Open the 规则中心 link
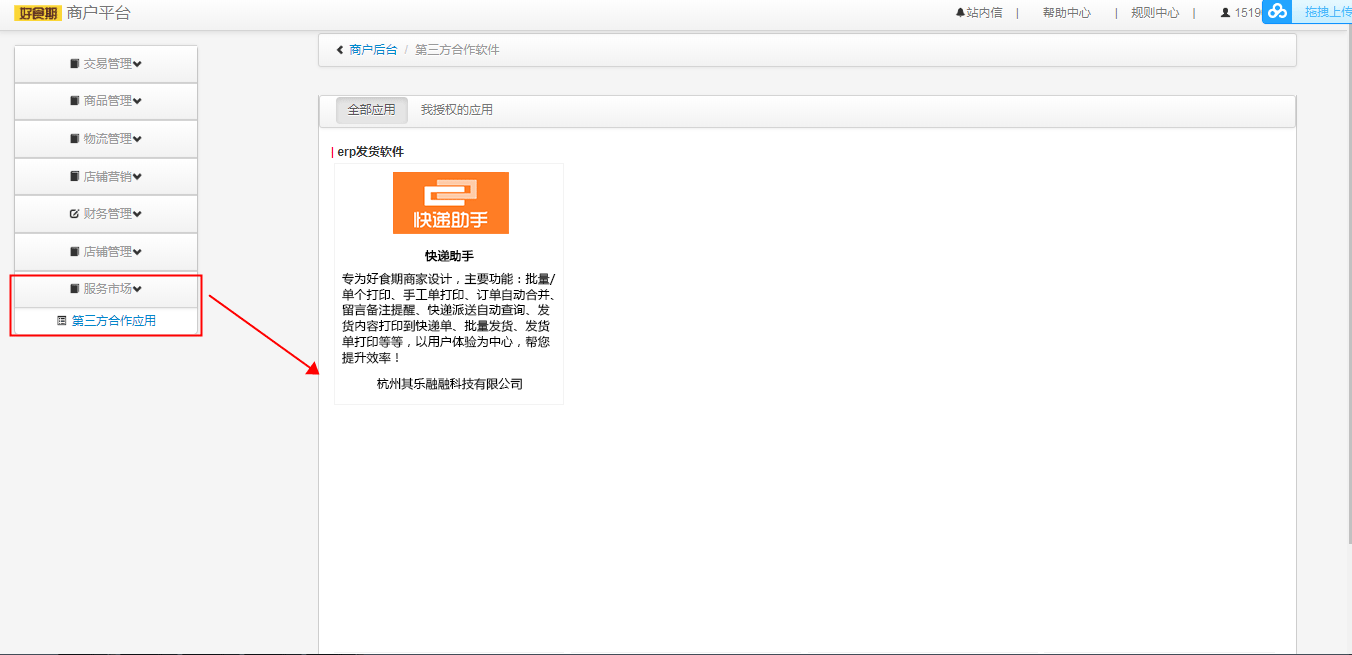The image size is (1352, 655). tap(1155, 13)
